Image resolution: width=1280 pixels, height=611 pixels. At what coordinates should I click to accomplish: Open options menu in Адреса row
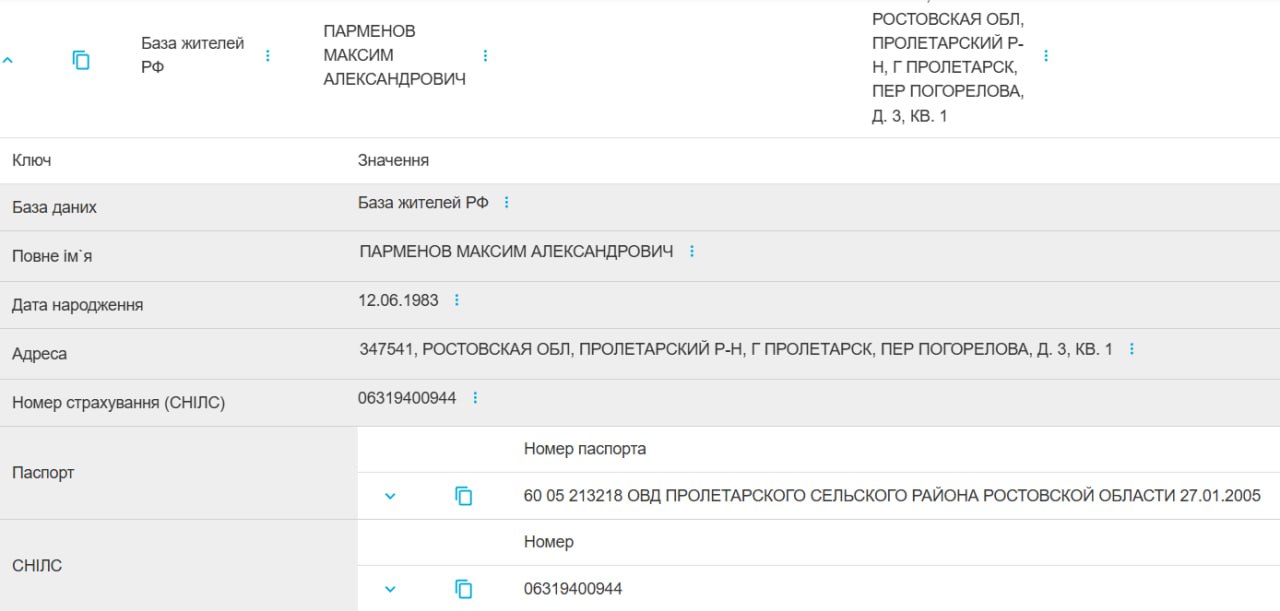click(1132, 349)
